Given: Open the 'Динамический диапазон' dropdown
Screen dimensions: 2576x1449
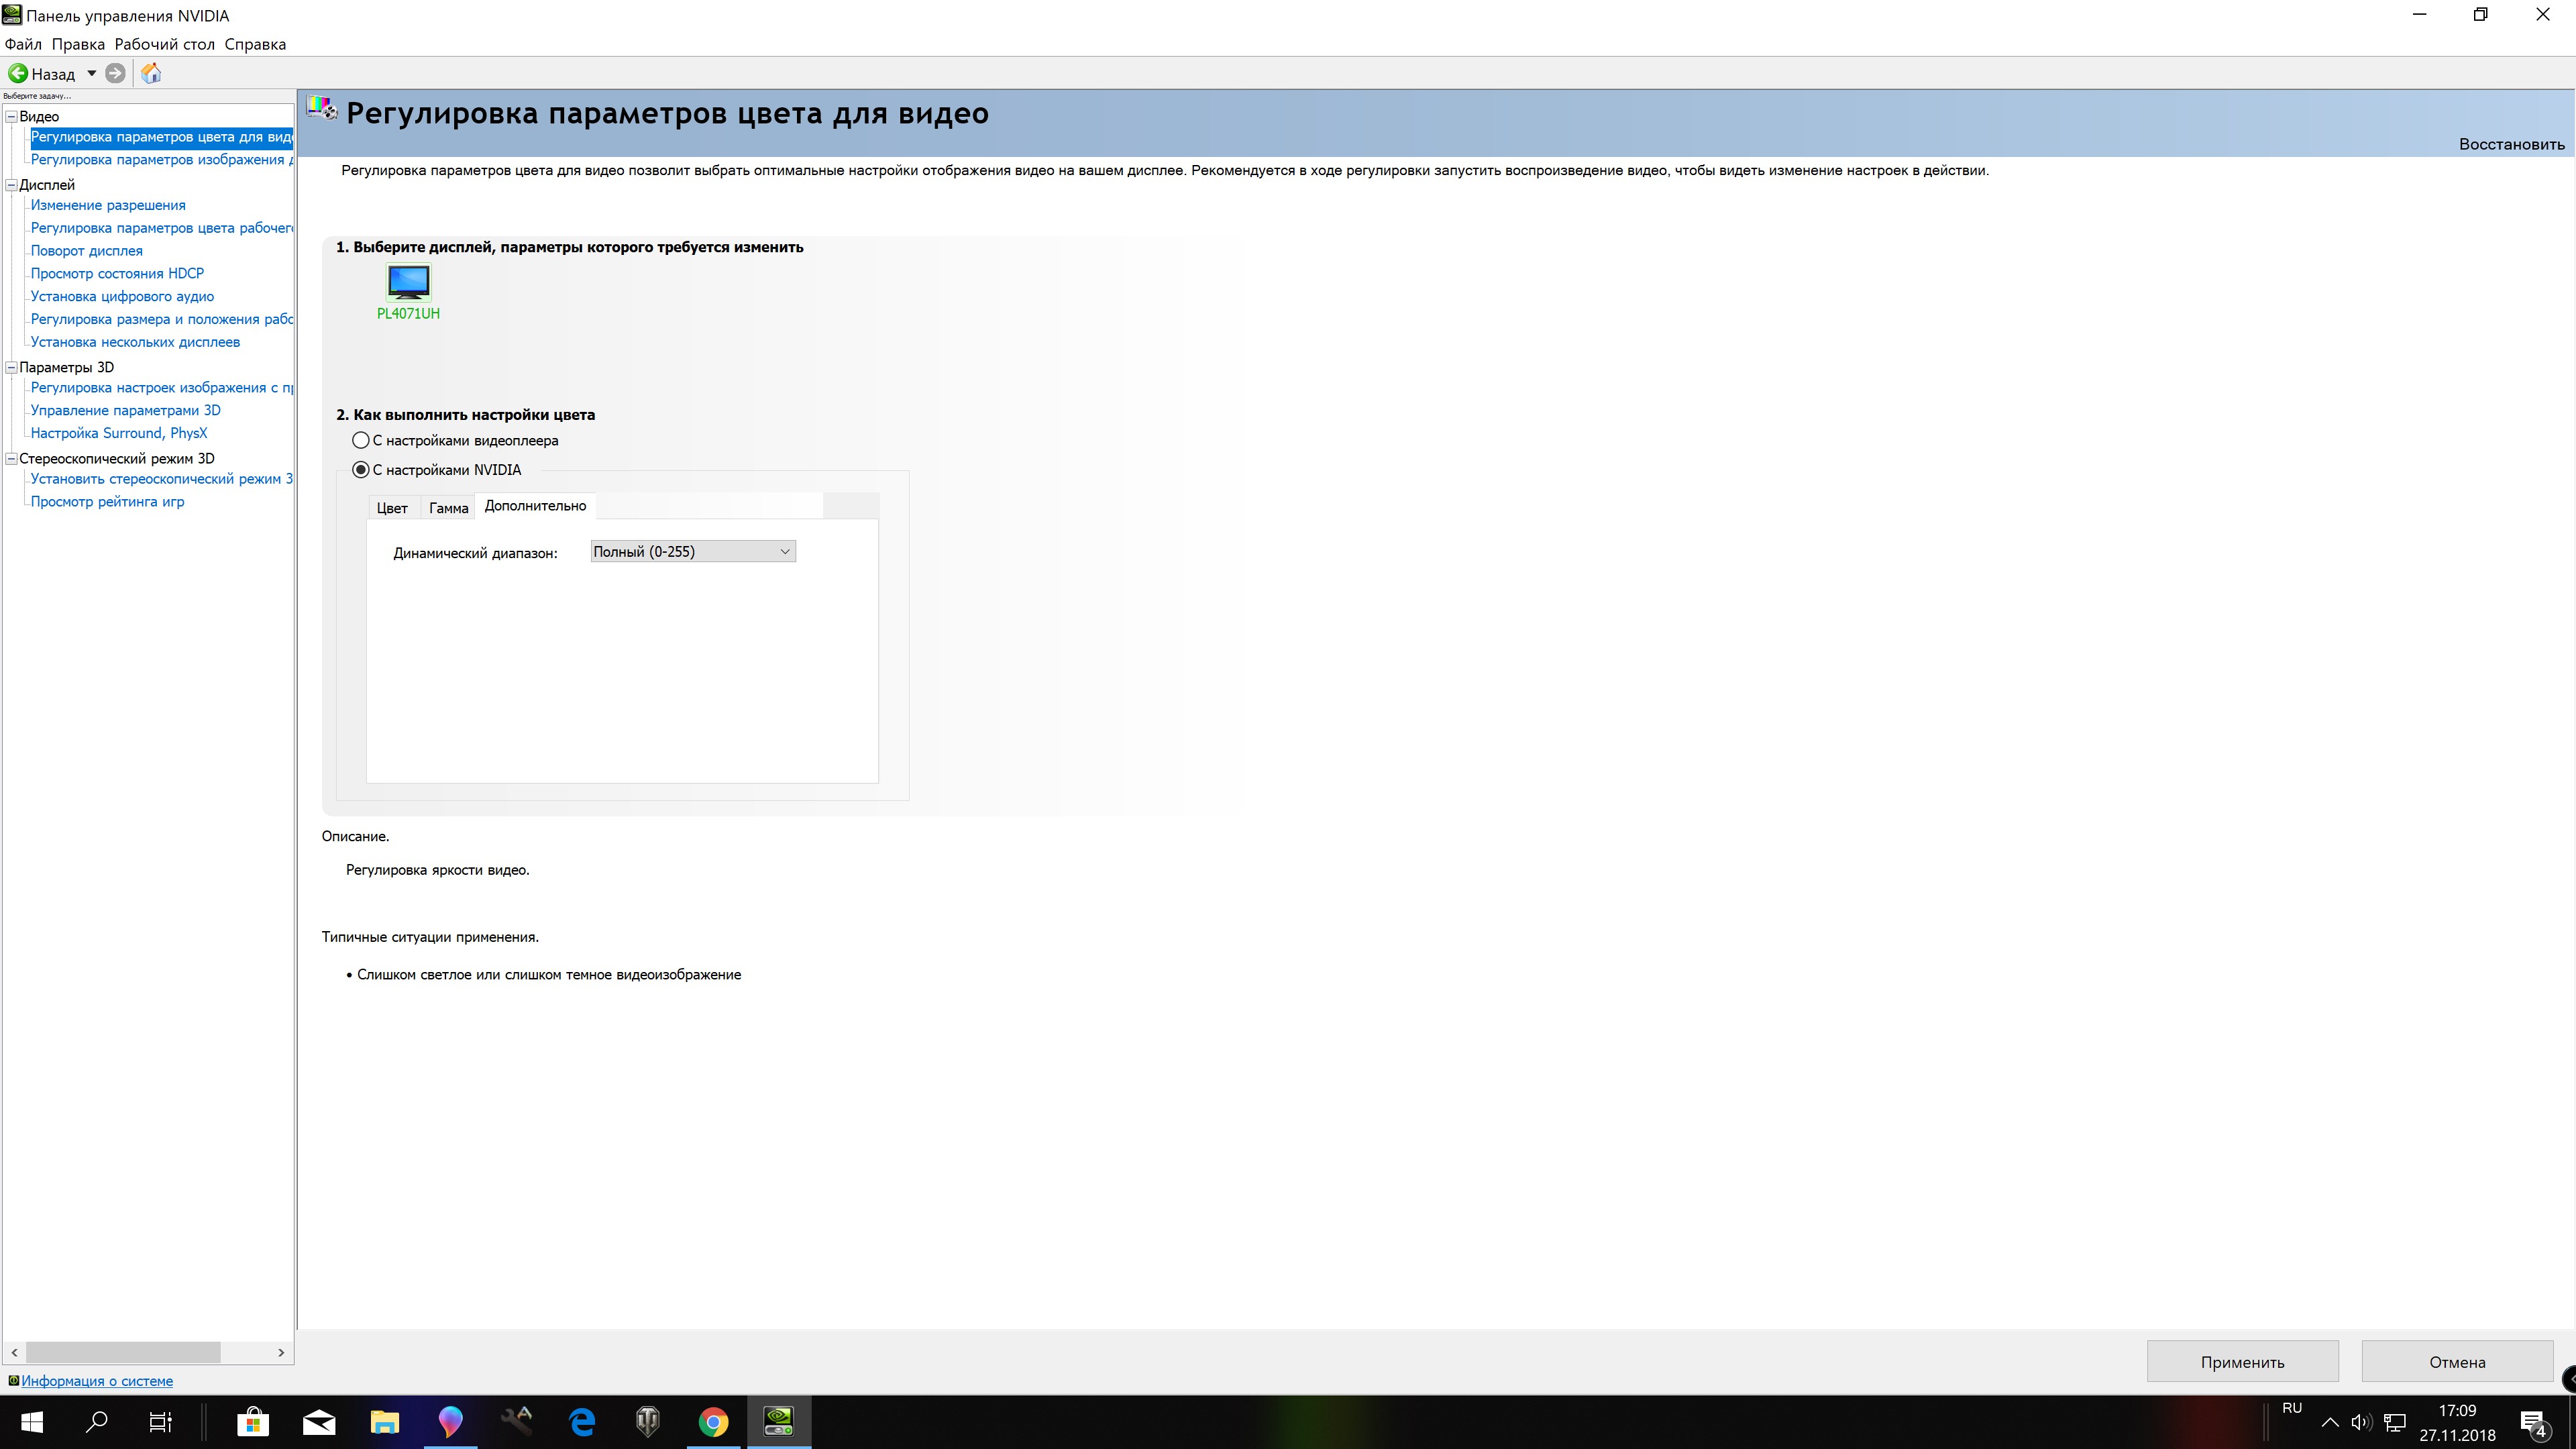Looking at the screenshot, I should click(693, 552).
